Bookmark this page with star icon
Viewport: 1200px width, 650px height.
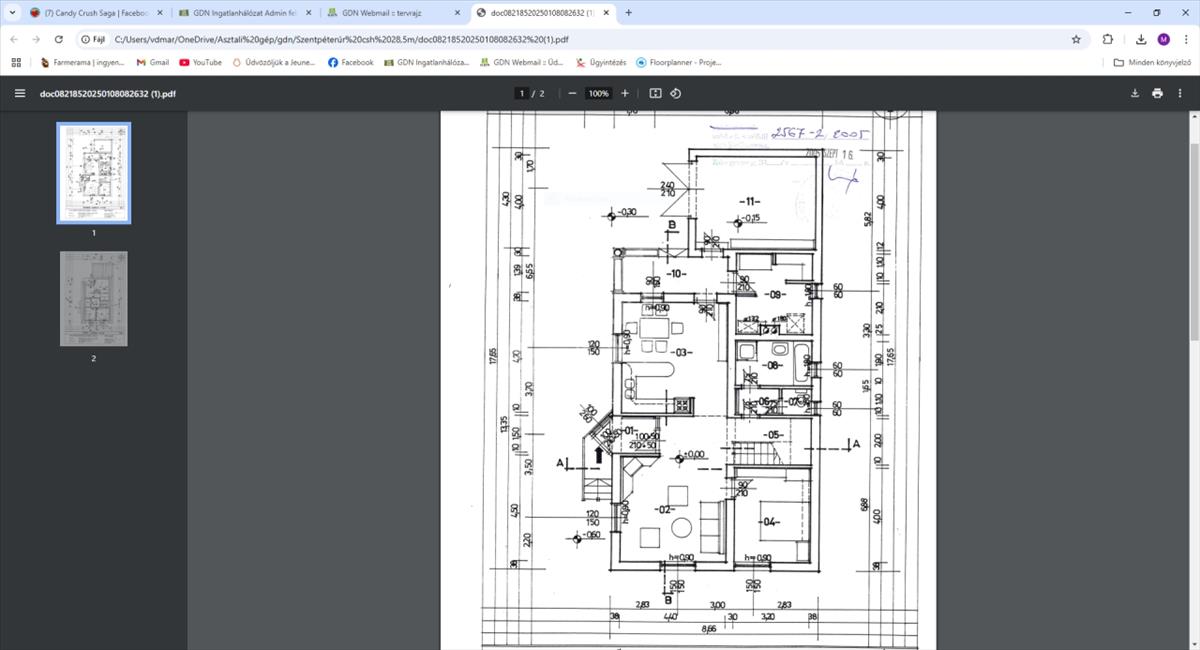(x=1076, y=39)
